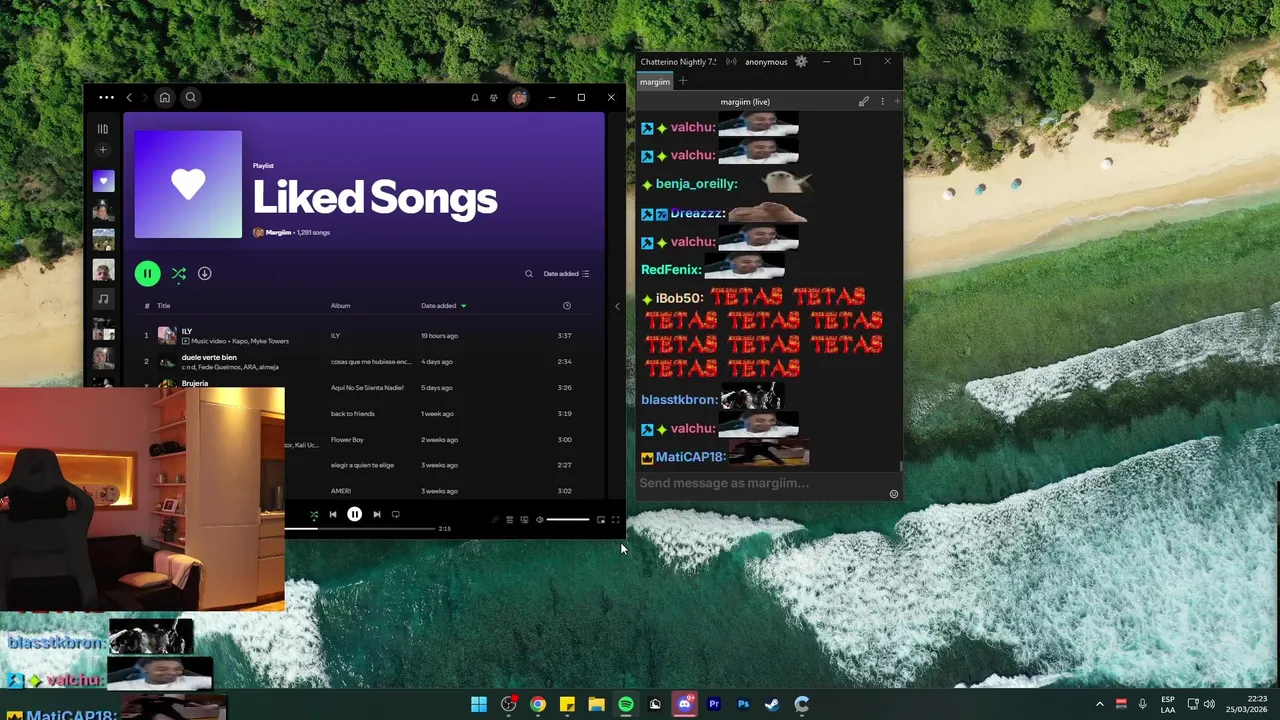Open the music note item in library sidebar
The image size is (1280, 720).
tap(103, 298)
